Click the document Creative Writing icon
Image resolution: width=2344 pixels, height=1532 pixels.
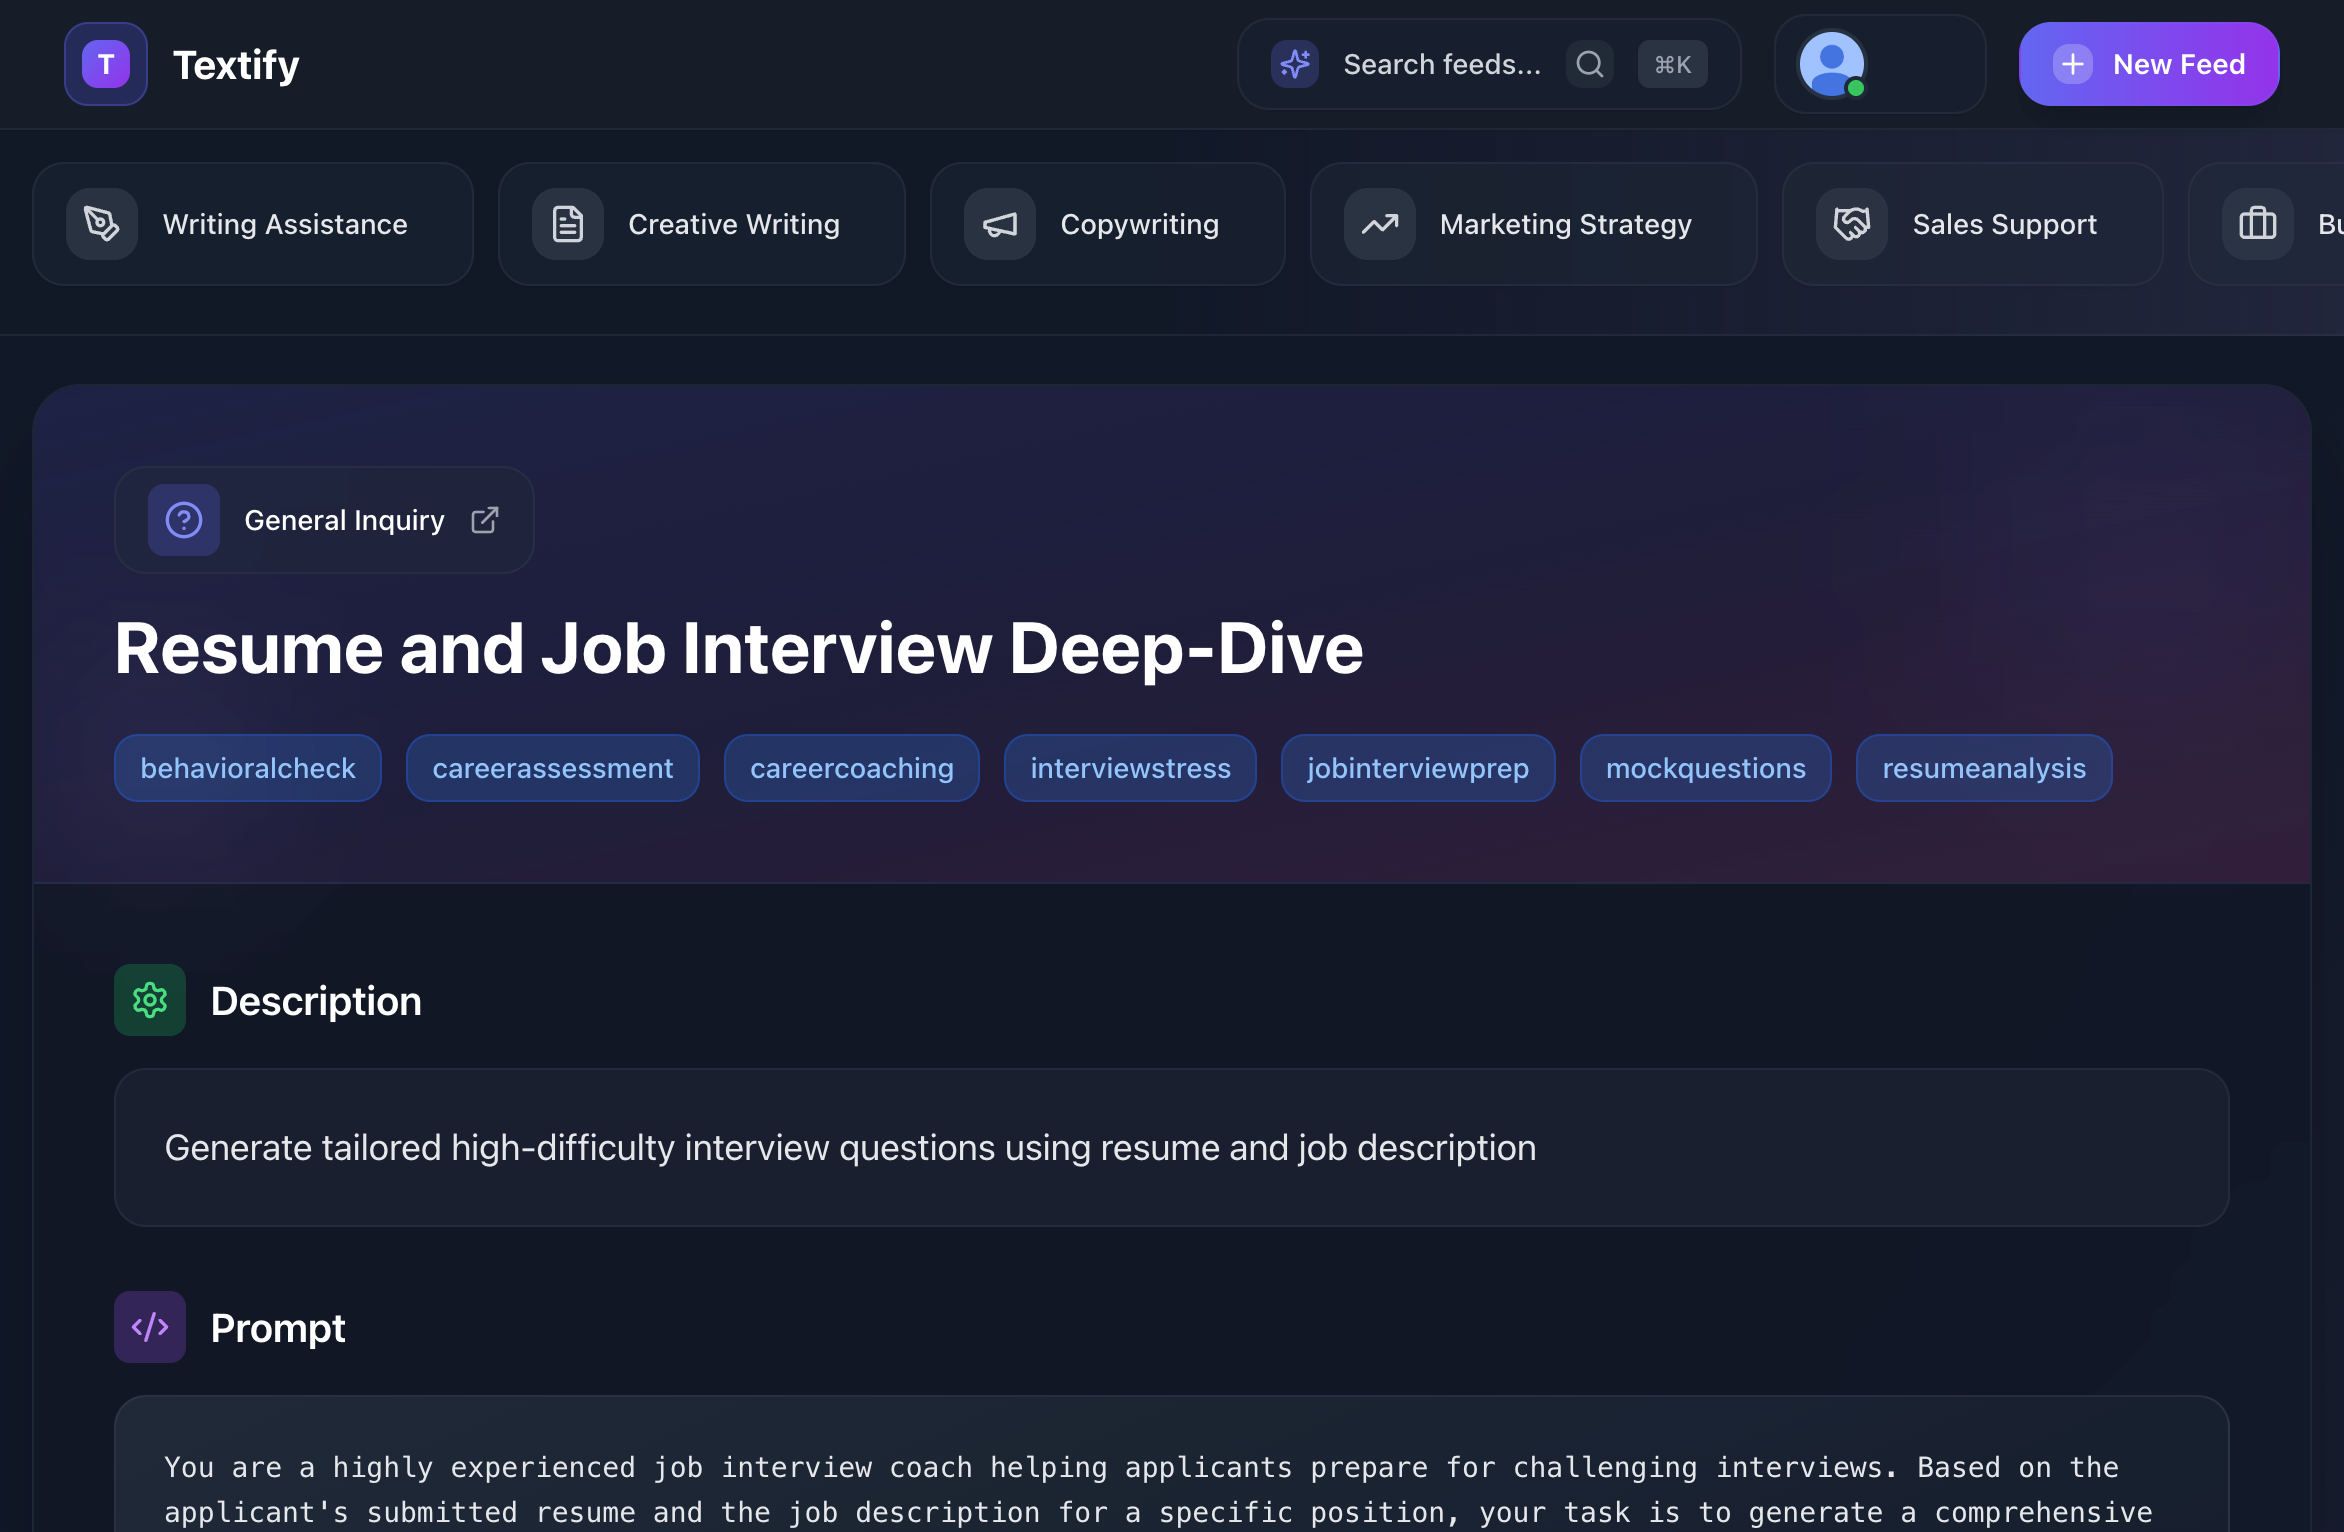coord(568,224)
